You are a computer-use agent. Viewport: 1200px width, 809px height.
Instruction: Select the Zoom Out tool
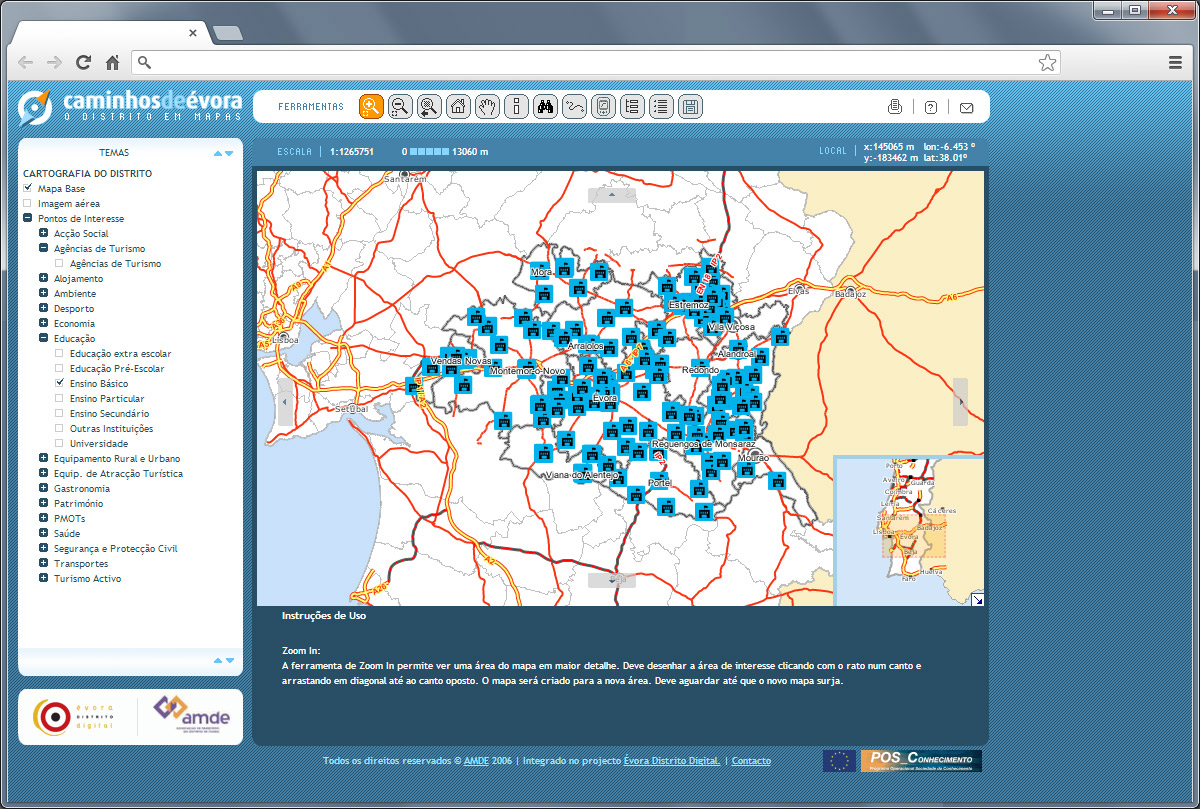(x=400, y=107)
